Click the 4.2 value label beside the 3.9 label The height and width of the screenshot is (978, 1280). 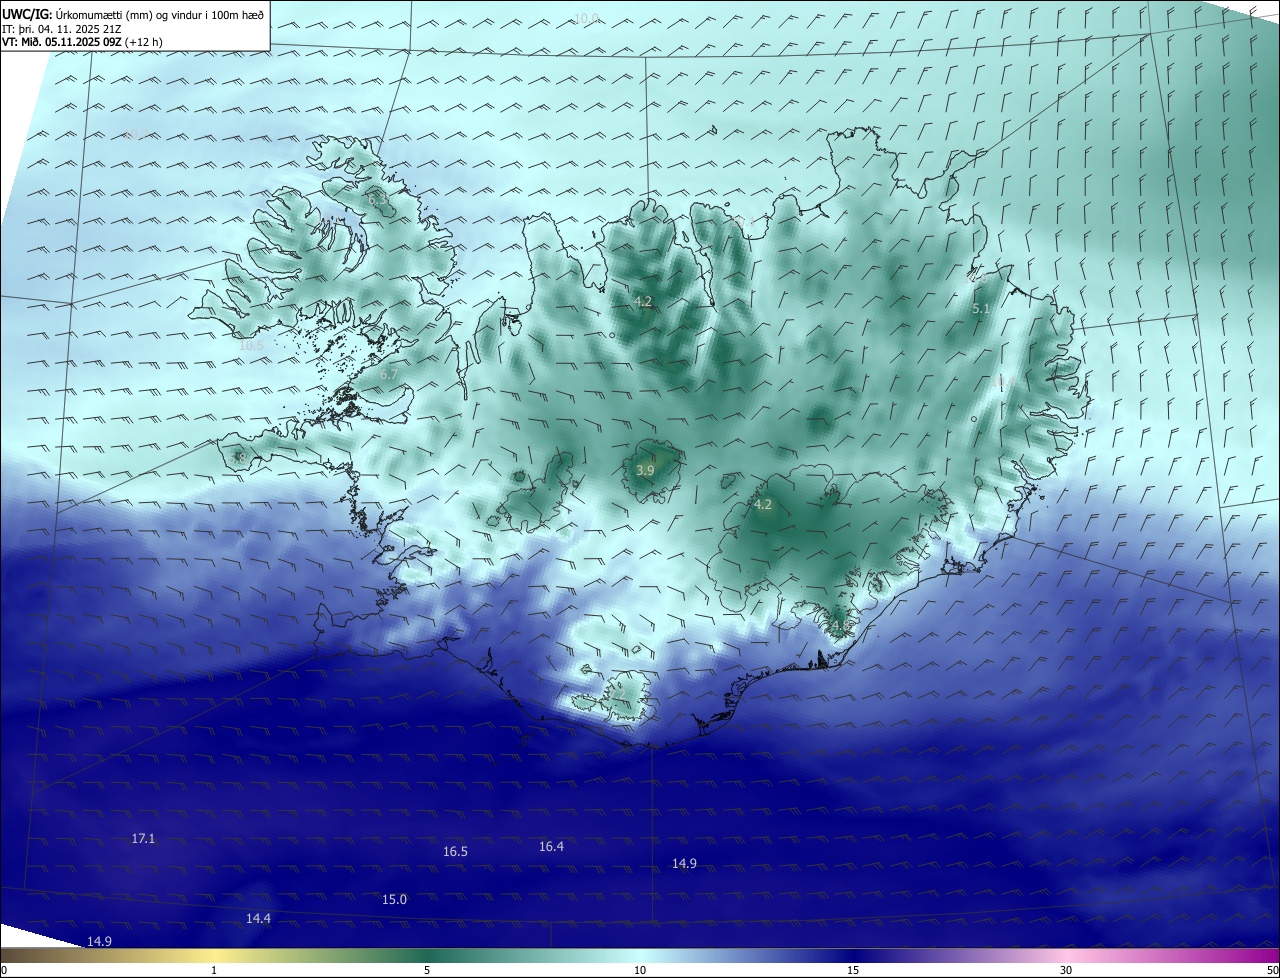tap(763, 504)
